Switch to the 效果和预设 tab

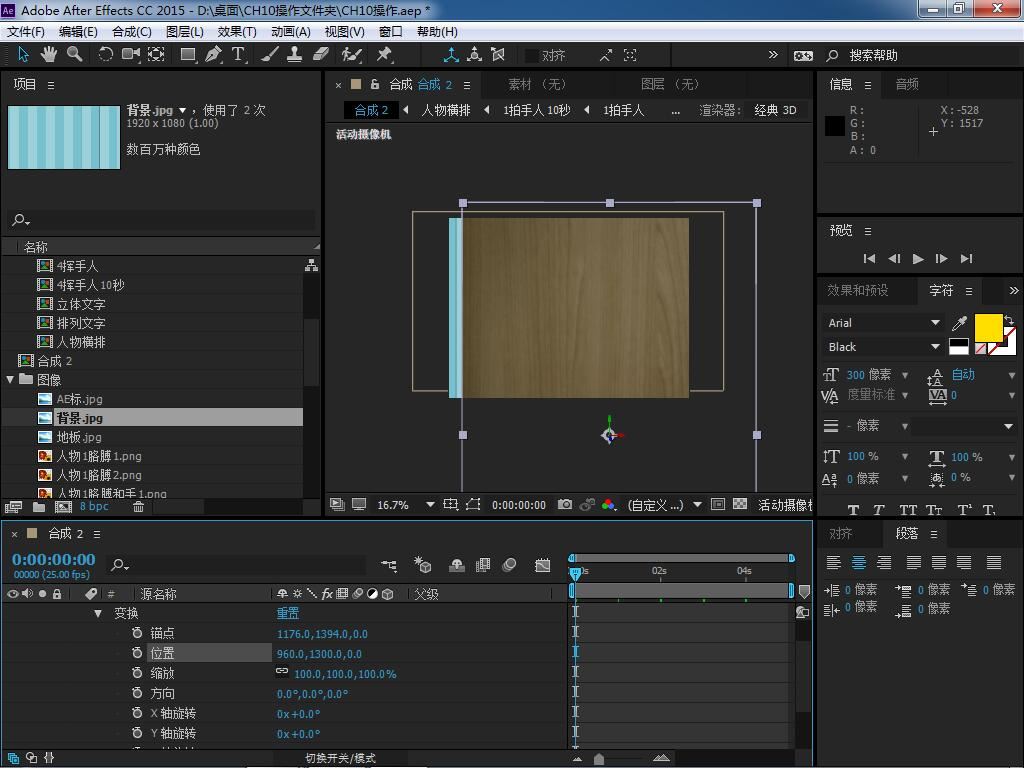coord(857,290)
